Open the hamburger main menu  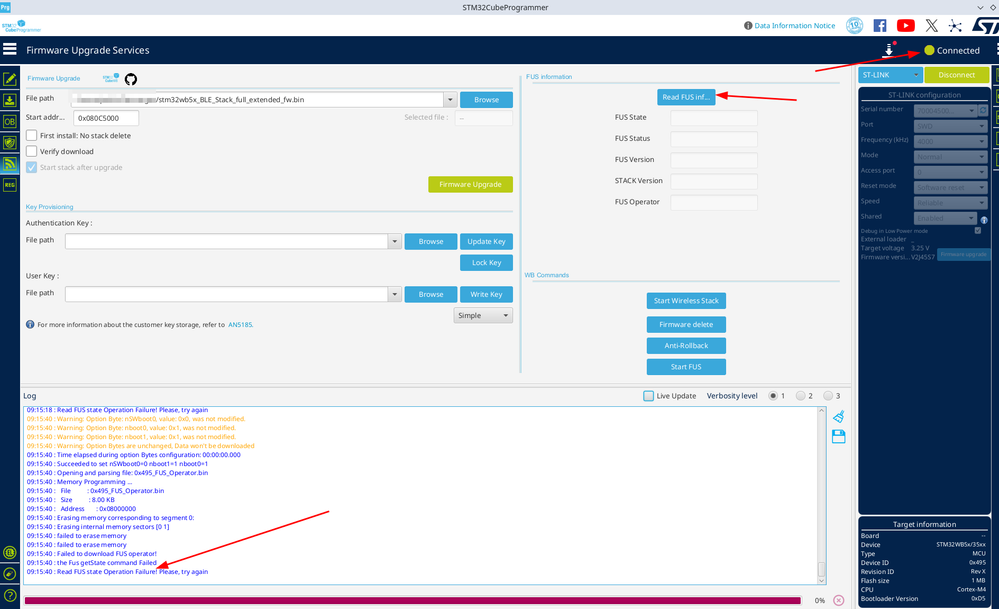(x=10, y=49)
